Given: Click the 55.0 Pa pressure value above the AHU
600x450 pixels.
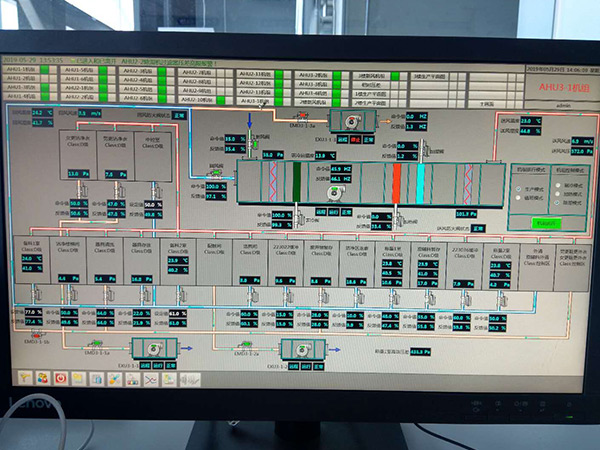Looking at the screenshot, I should (273, 155).
